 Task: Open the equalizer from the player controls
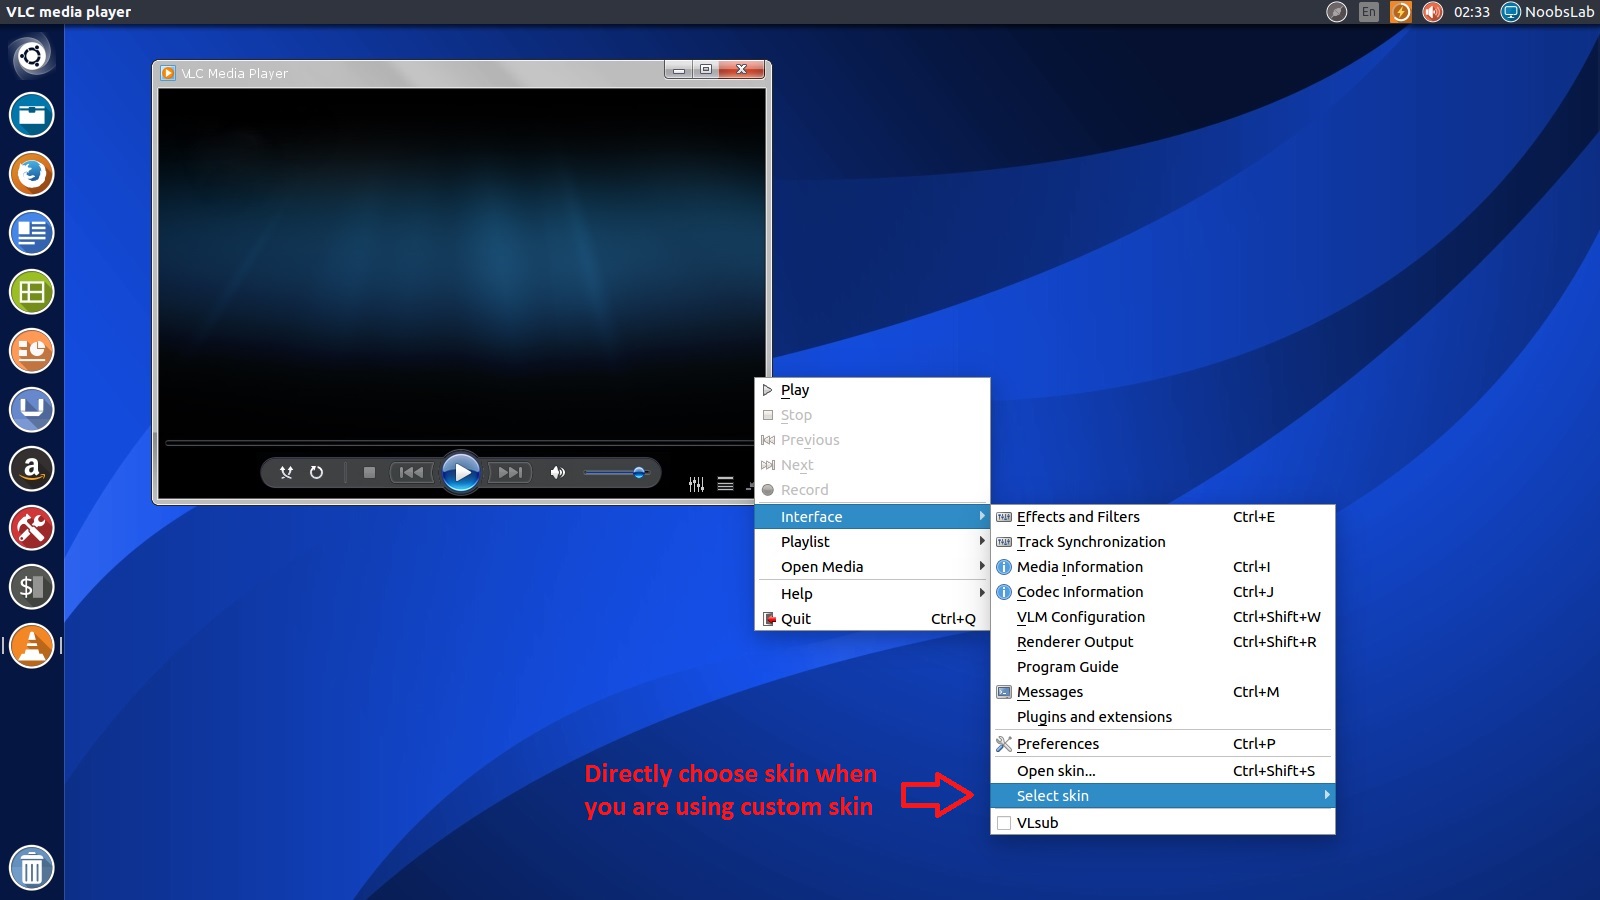[x=696, y=485]
